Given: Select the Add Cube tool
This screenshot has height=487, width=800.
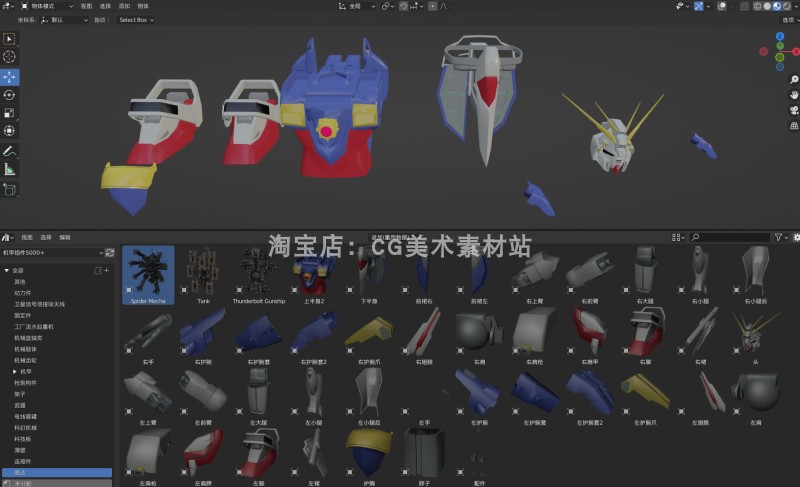Looking at the screenshot, I should click(x=9, y=190).
